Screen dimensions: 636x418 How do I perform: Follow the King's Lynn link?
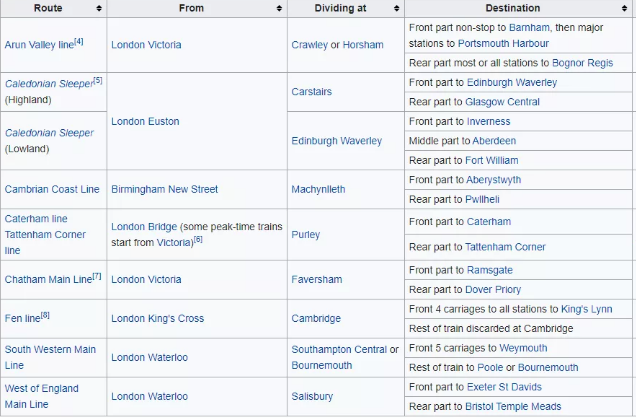click(587, 309)
